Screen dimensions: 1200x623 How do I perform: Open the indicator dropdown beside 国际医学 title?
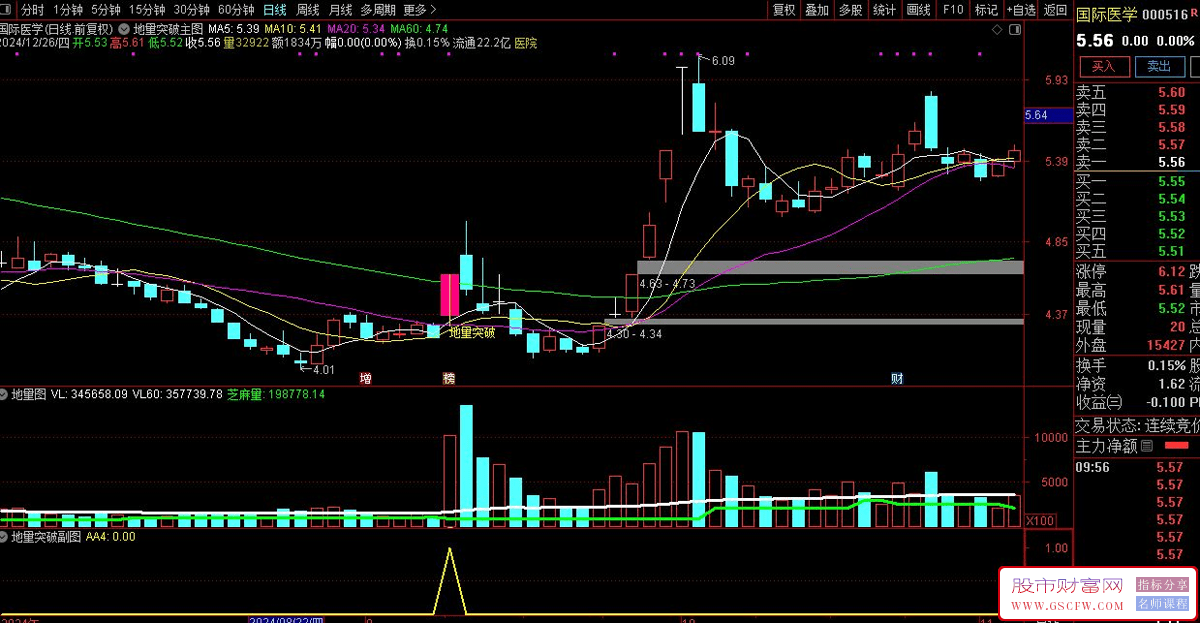tap(123, 30)
